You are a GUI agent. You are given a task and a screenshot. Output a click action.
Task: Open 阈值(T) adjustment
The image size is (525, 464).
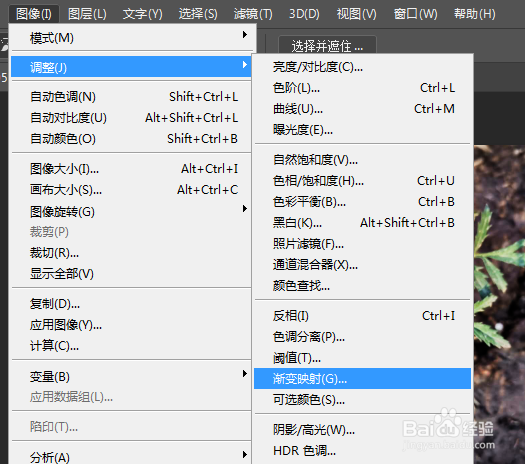362,358
